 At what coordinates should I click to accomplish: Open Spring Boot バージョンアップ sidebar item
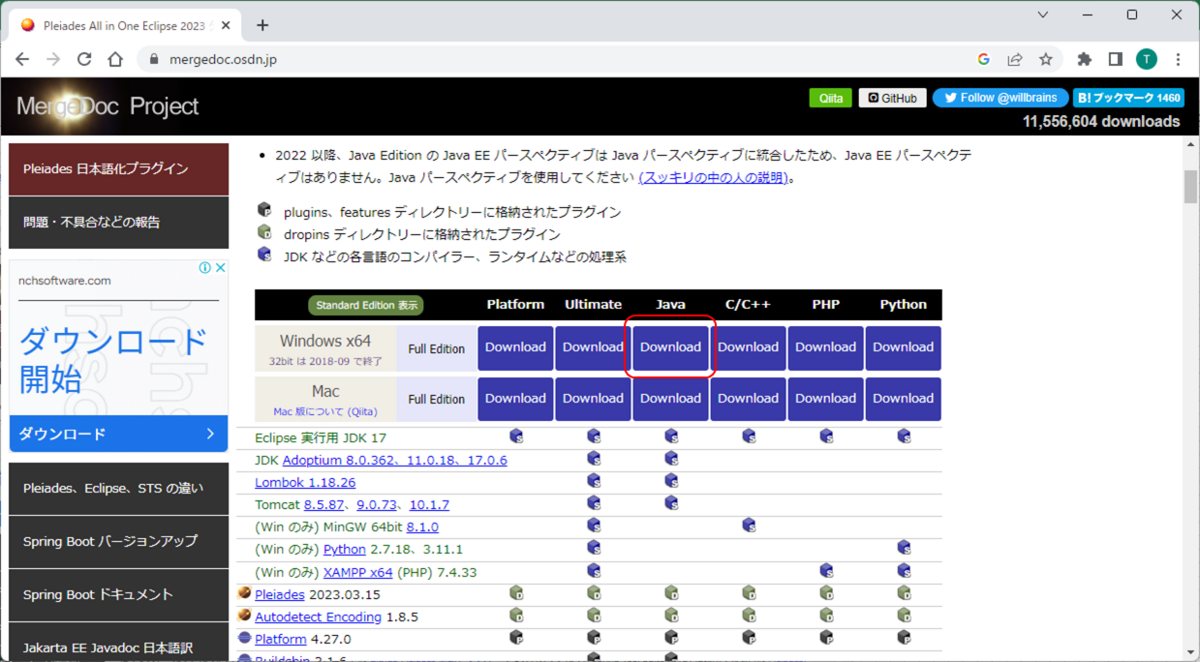[118, 541]
